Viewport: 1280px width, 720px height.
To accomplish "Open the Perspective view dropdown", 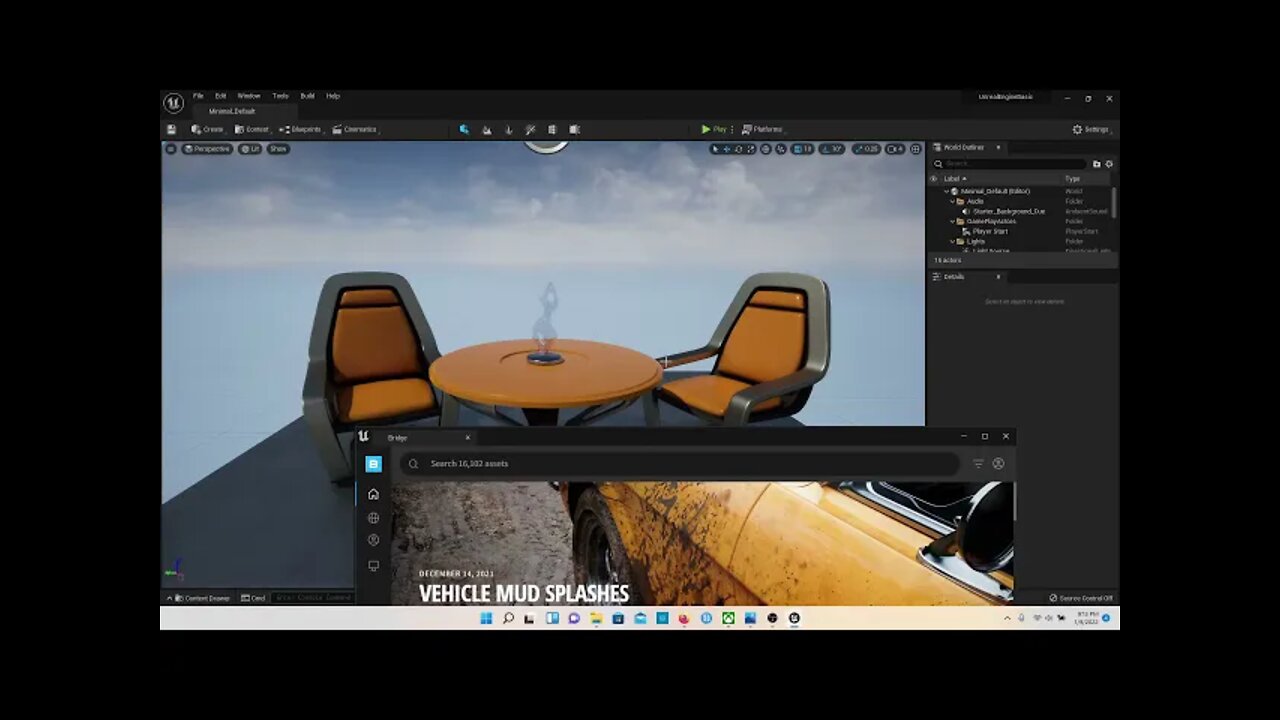I will 207,149.
